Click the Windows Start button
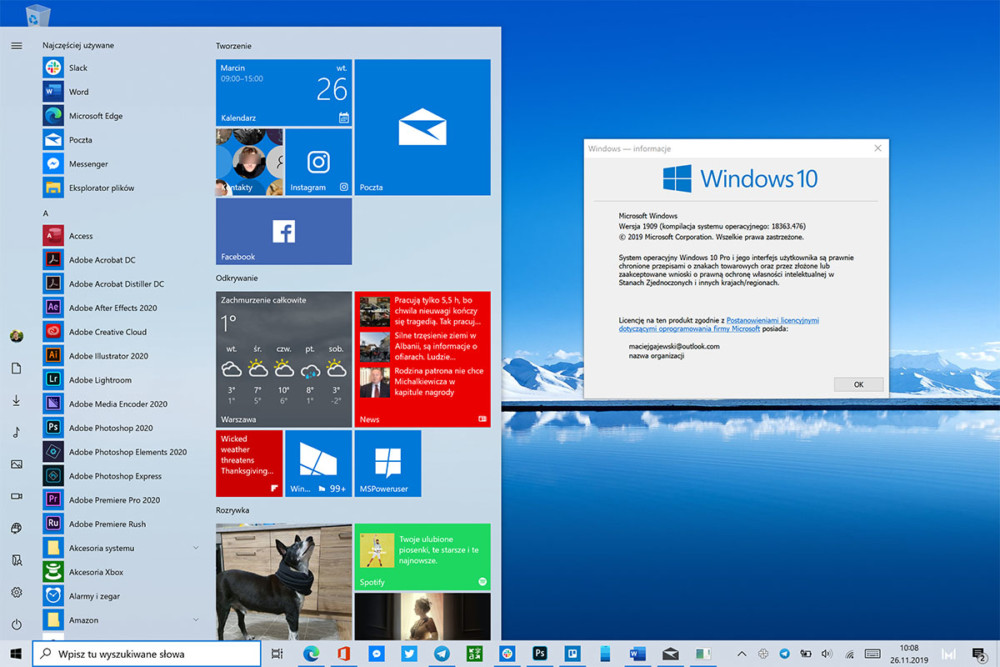The image size is (1000, 667). tap(16, 654)
